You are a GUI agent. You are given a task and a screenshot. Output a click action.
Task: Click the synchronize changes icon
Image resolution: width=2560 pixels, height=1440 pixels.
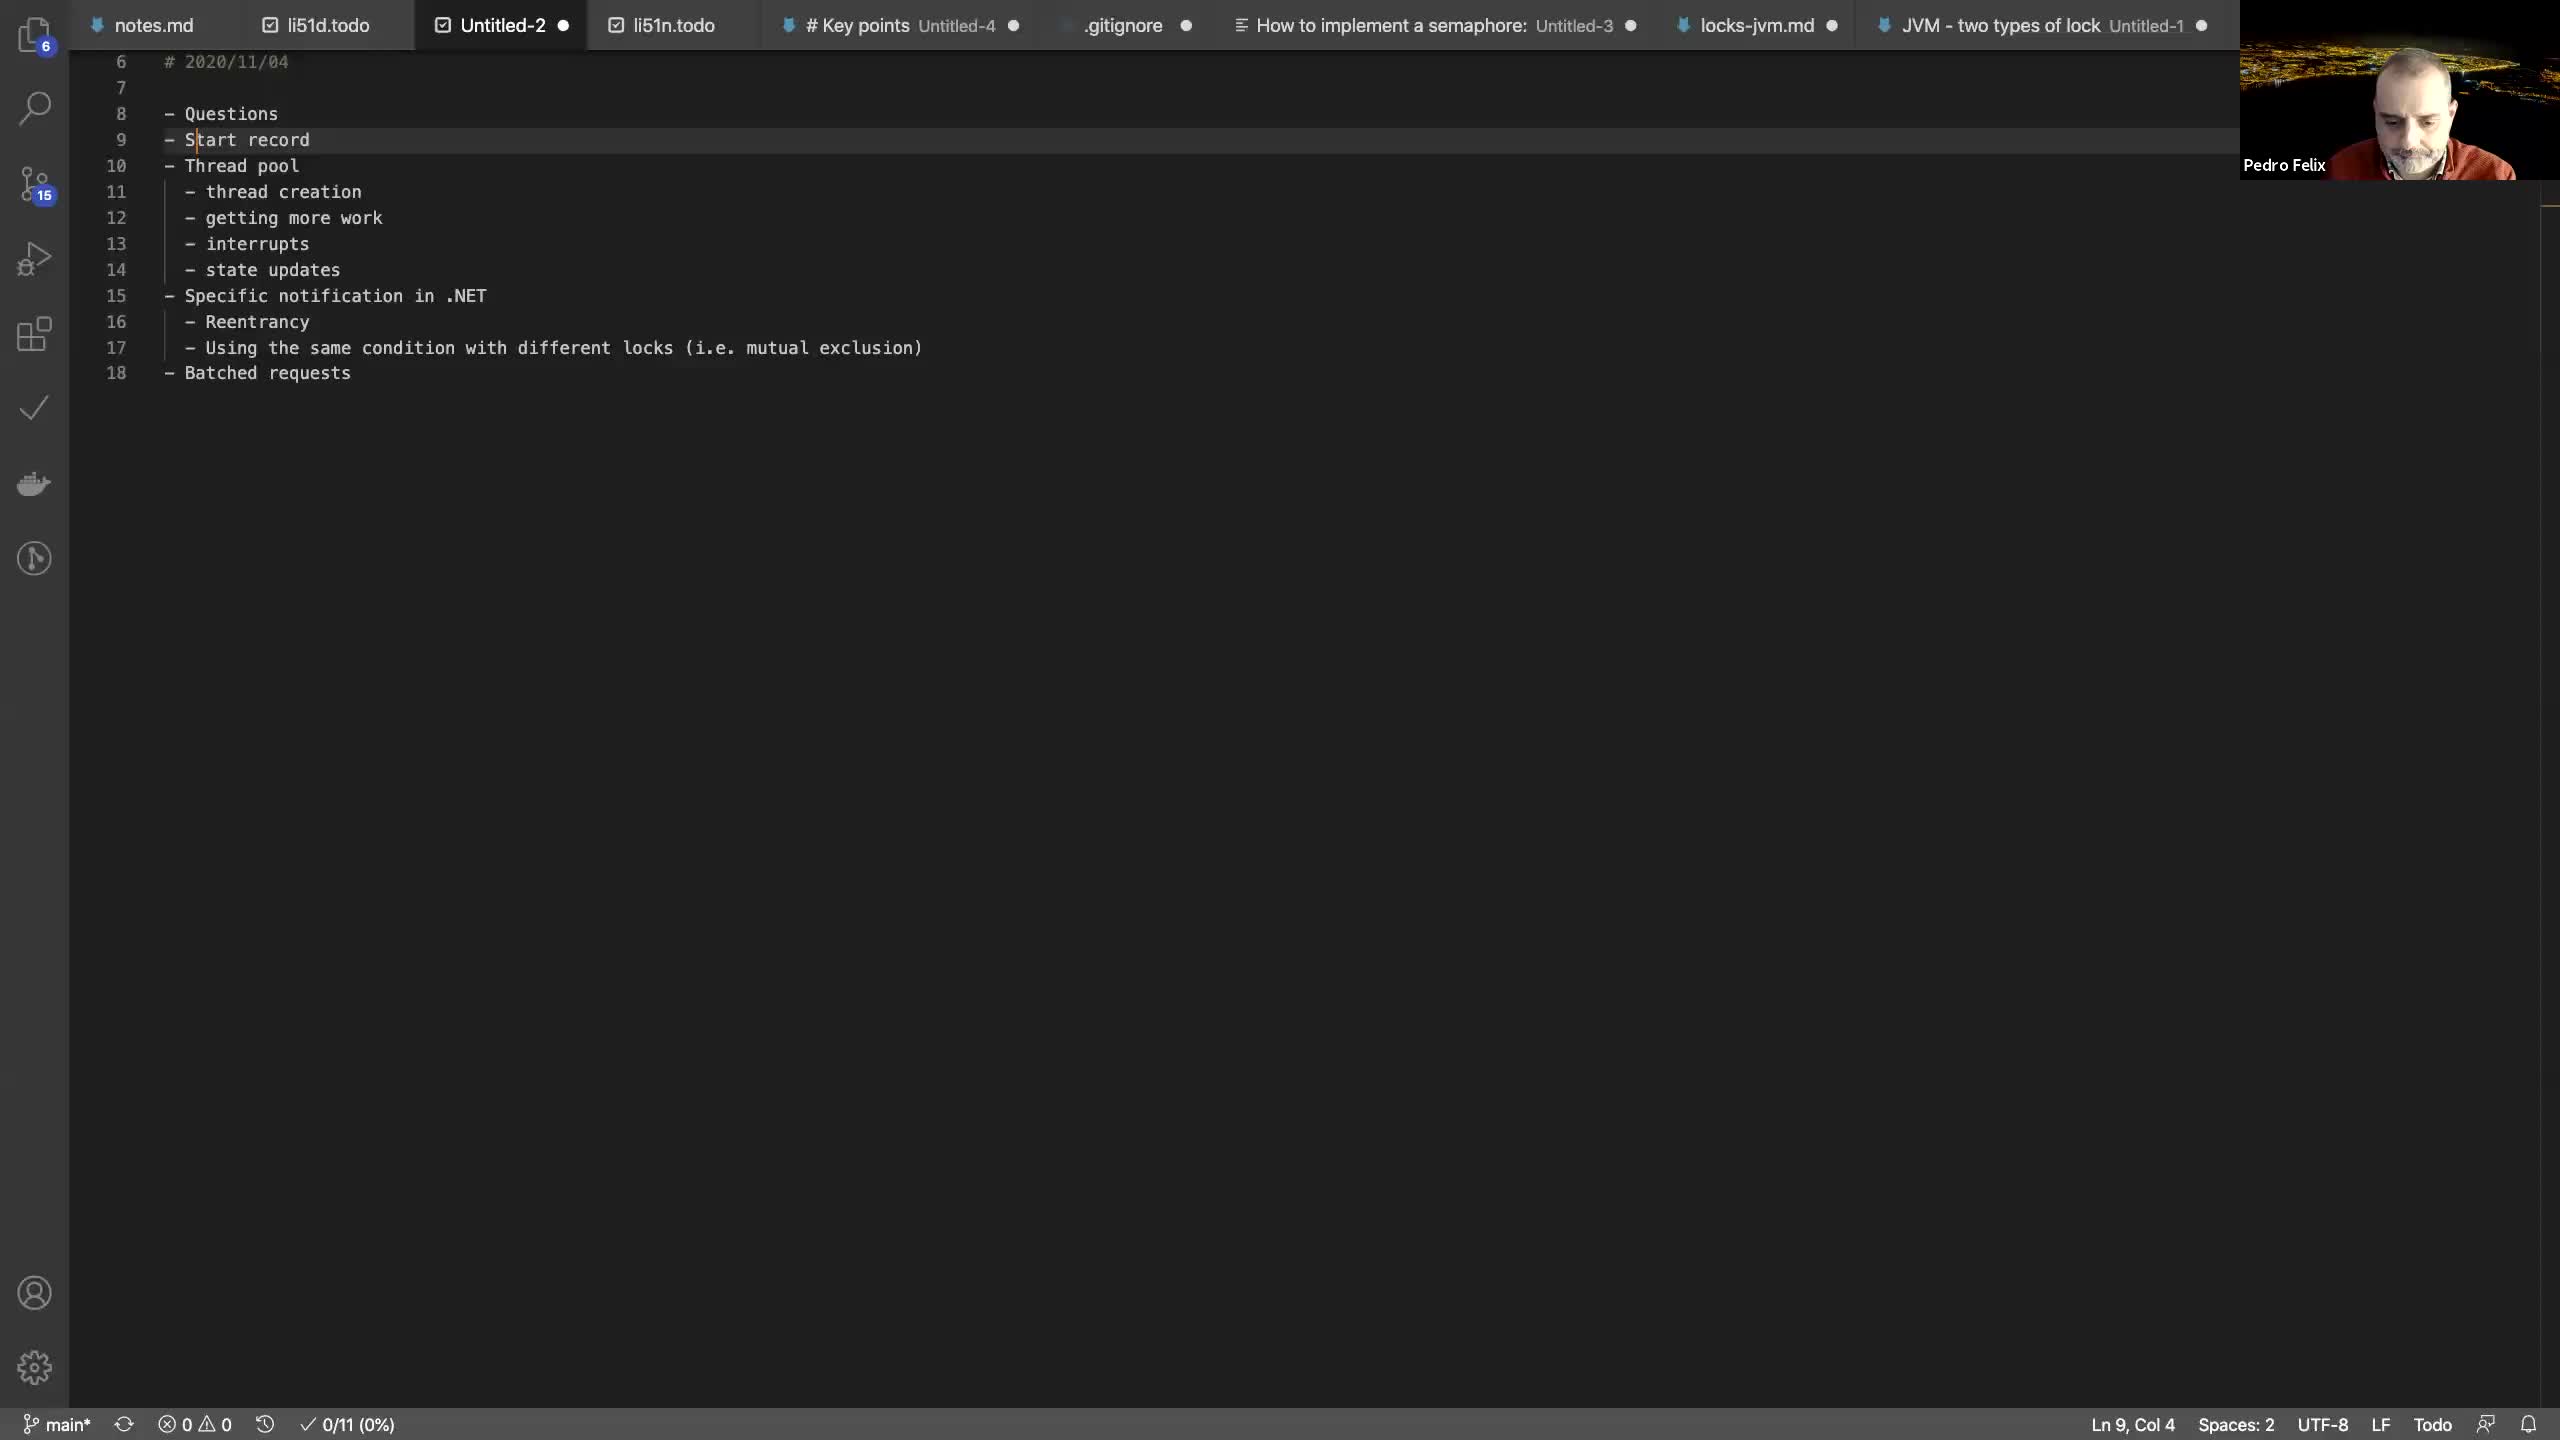(124, 1424)
